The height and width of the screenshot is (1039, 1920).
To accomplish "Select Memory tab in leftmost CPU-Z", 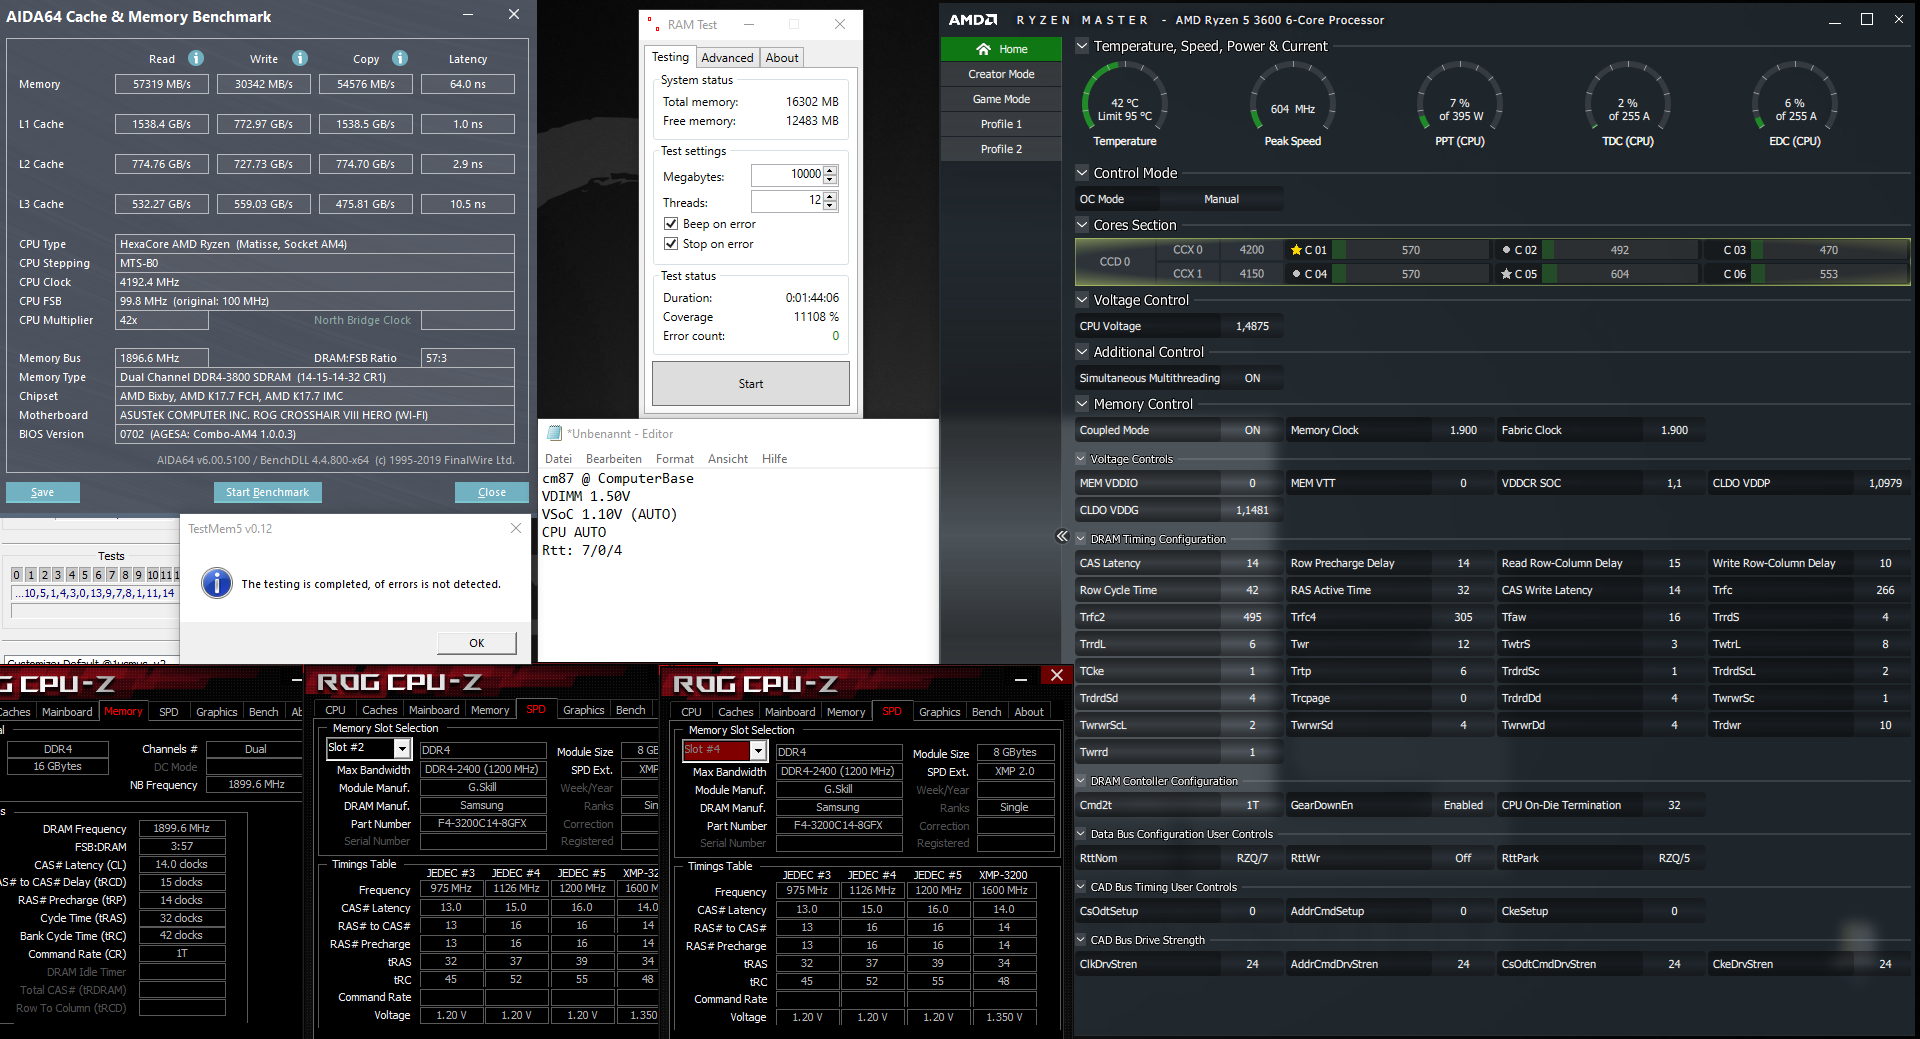I will click(x=124, y=712).
